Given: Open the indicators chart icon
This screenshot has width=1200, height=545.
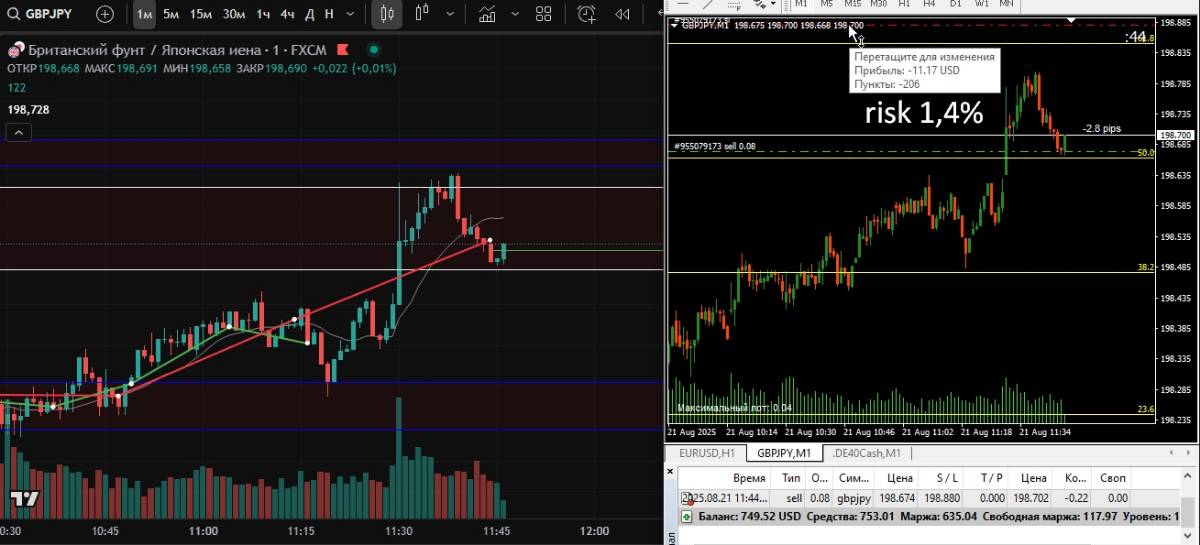Looking at the screenshot, I should [x=488, y=14].
